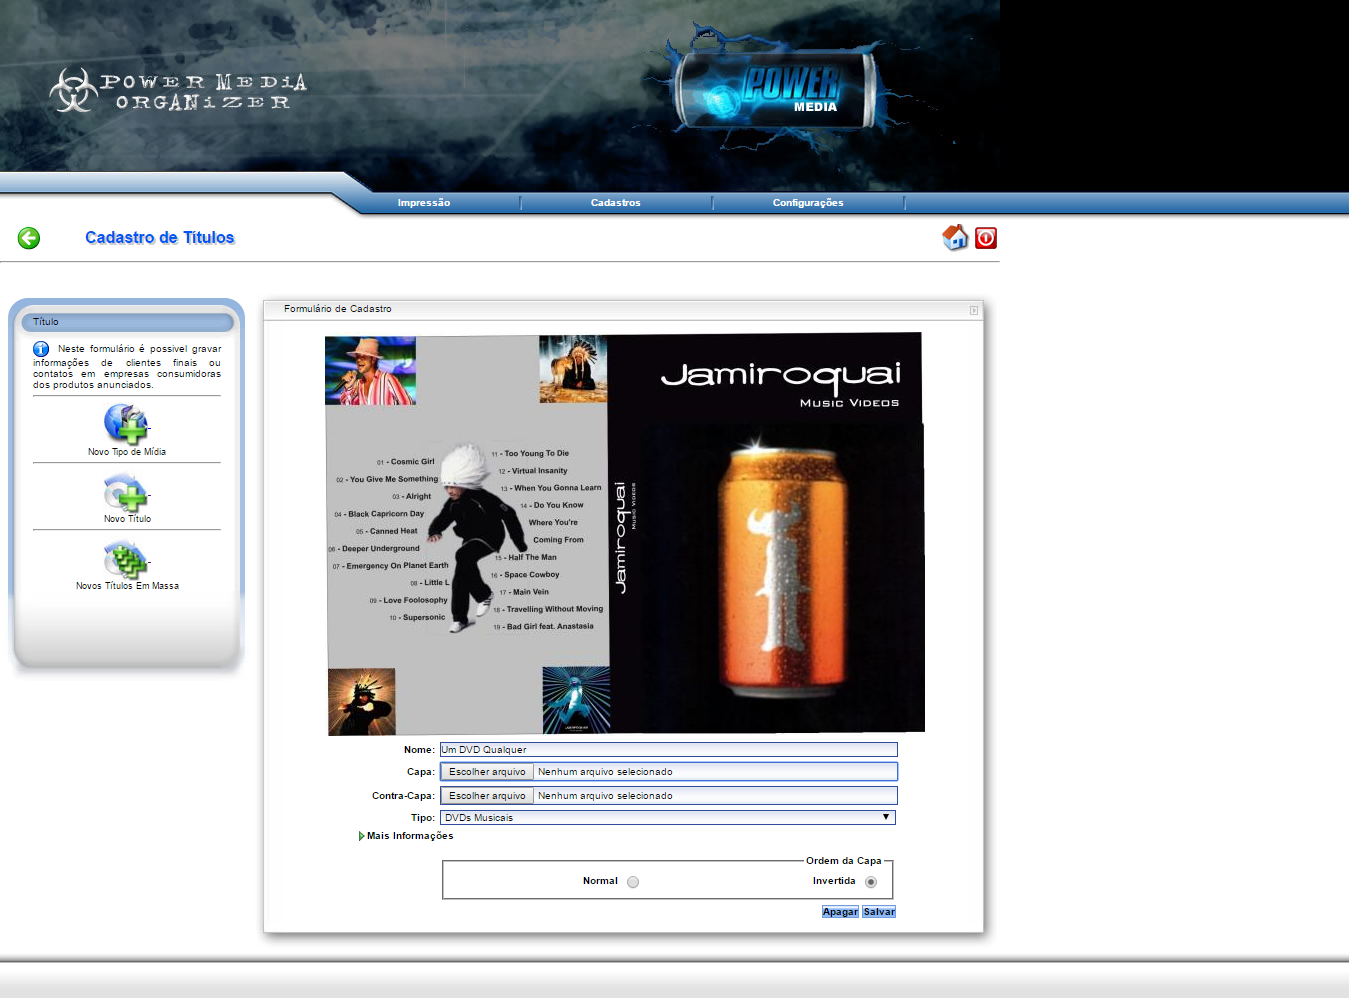Click the green back arrow icon
1349x998 pixels.
click(29, 238)
